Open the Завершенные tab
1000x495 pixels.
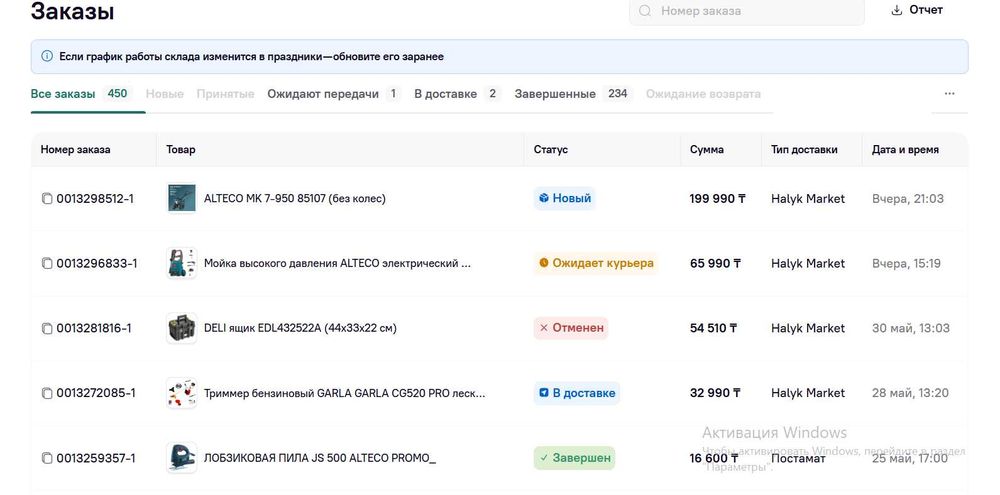point(573,94)
